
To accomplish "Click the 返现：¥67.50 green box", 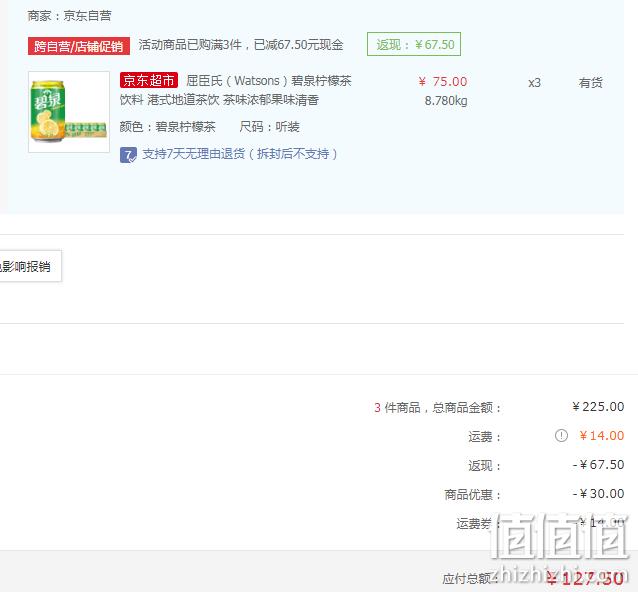I will [414, 44].
